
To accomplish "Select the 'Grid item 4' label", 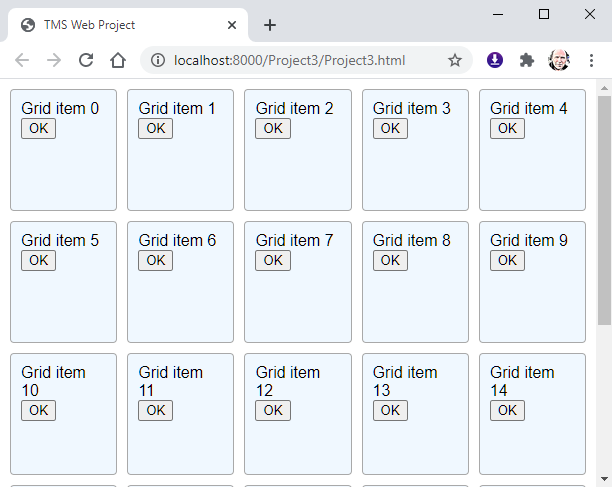I will (x=529, y=108).
